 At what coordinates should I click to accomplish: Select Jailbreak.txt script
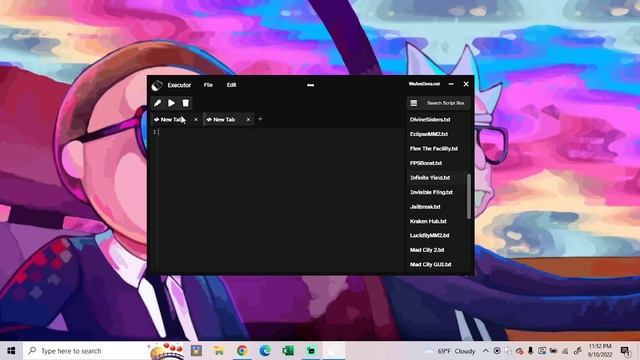pos(425,207)
